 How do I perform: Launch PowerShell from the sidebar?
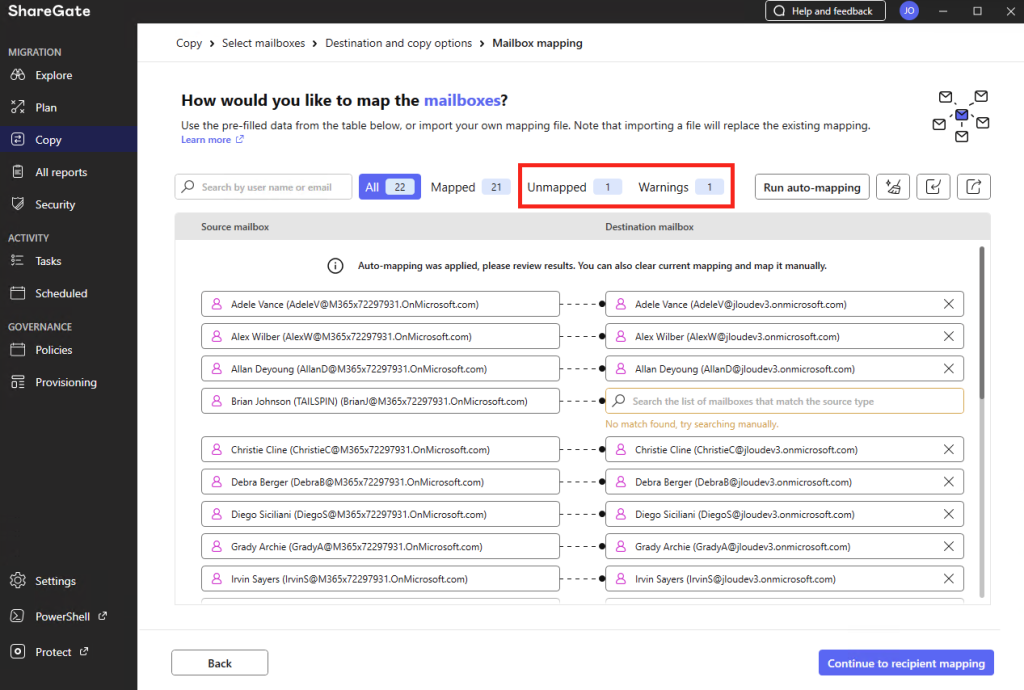click(63, 616)
